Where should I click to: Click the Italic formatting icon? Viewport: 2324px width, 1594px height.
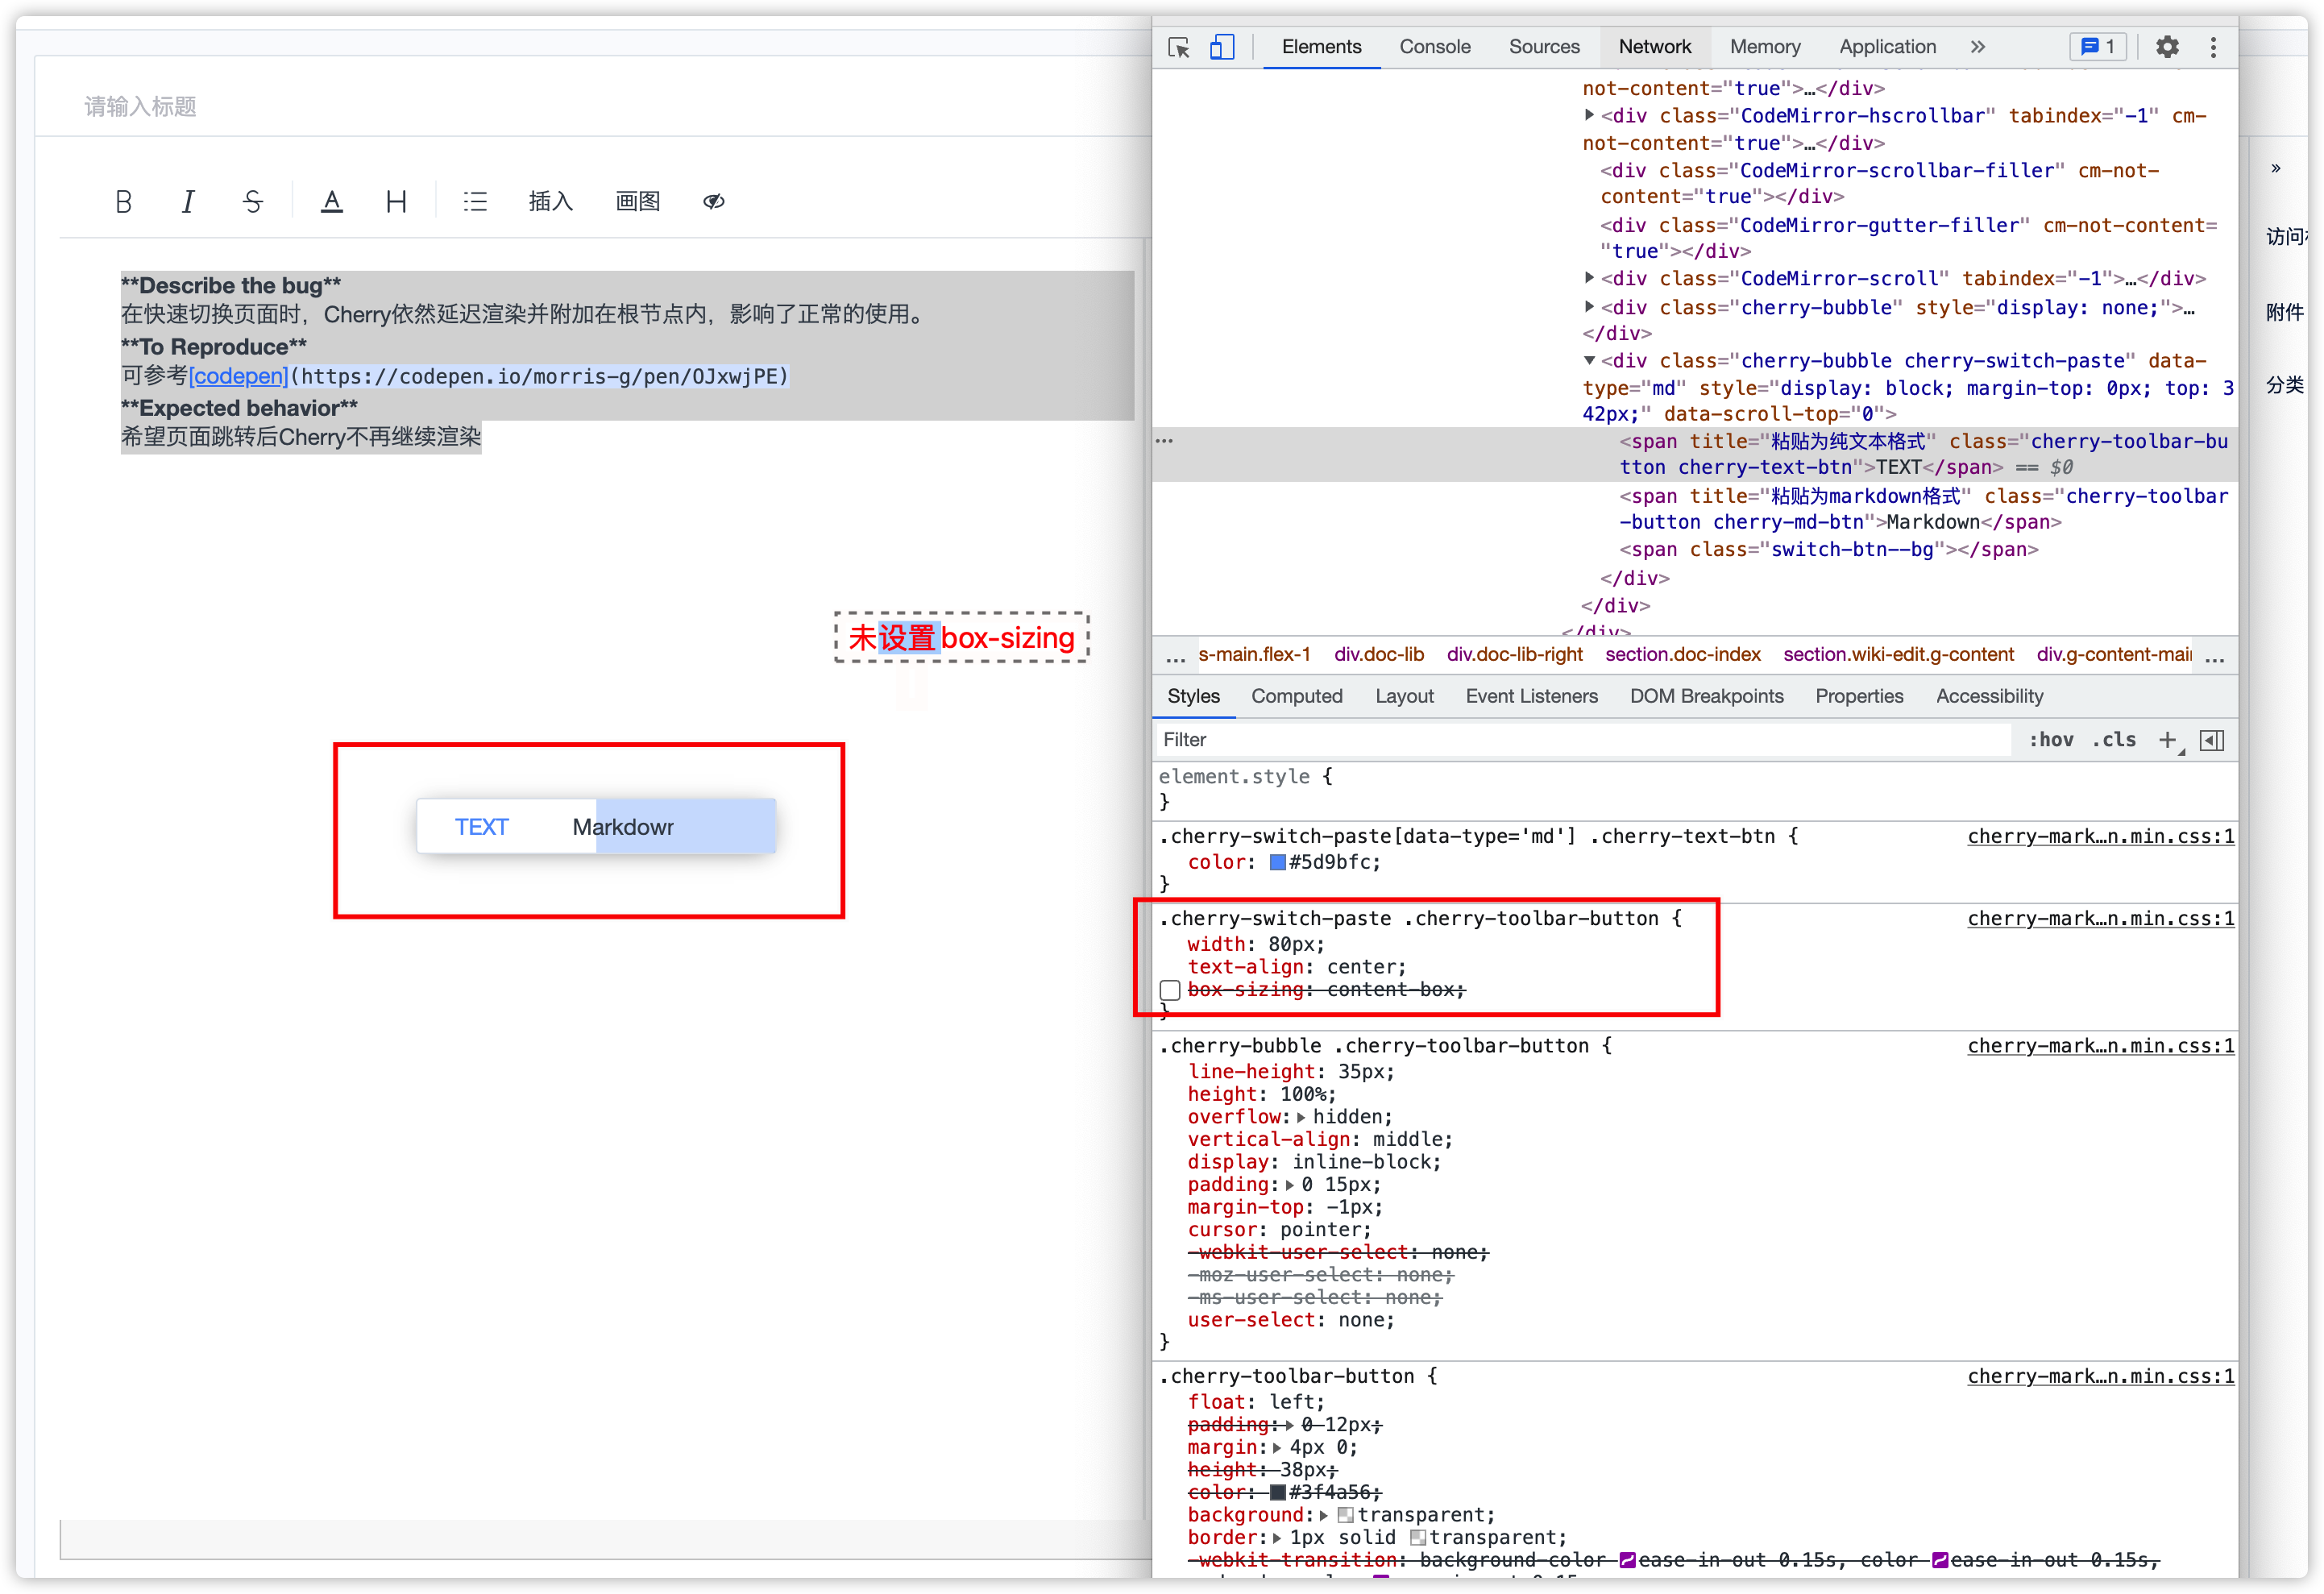click(x=188, y=200)
